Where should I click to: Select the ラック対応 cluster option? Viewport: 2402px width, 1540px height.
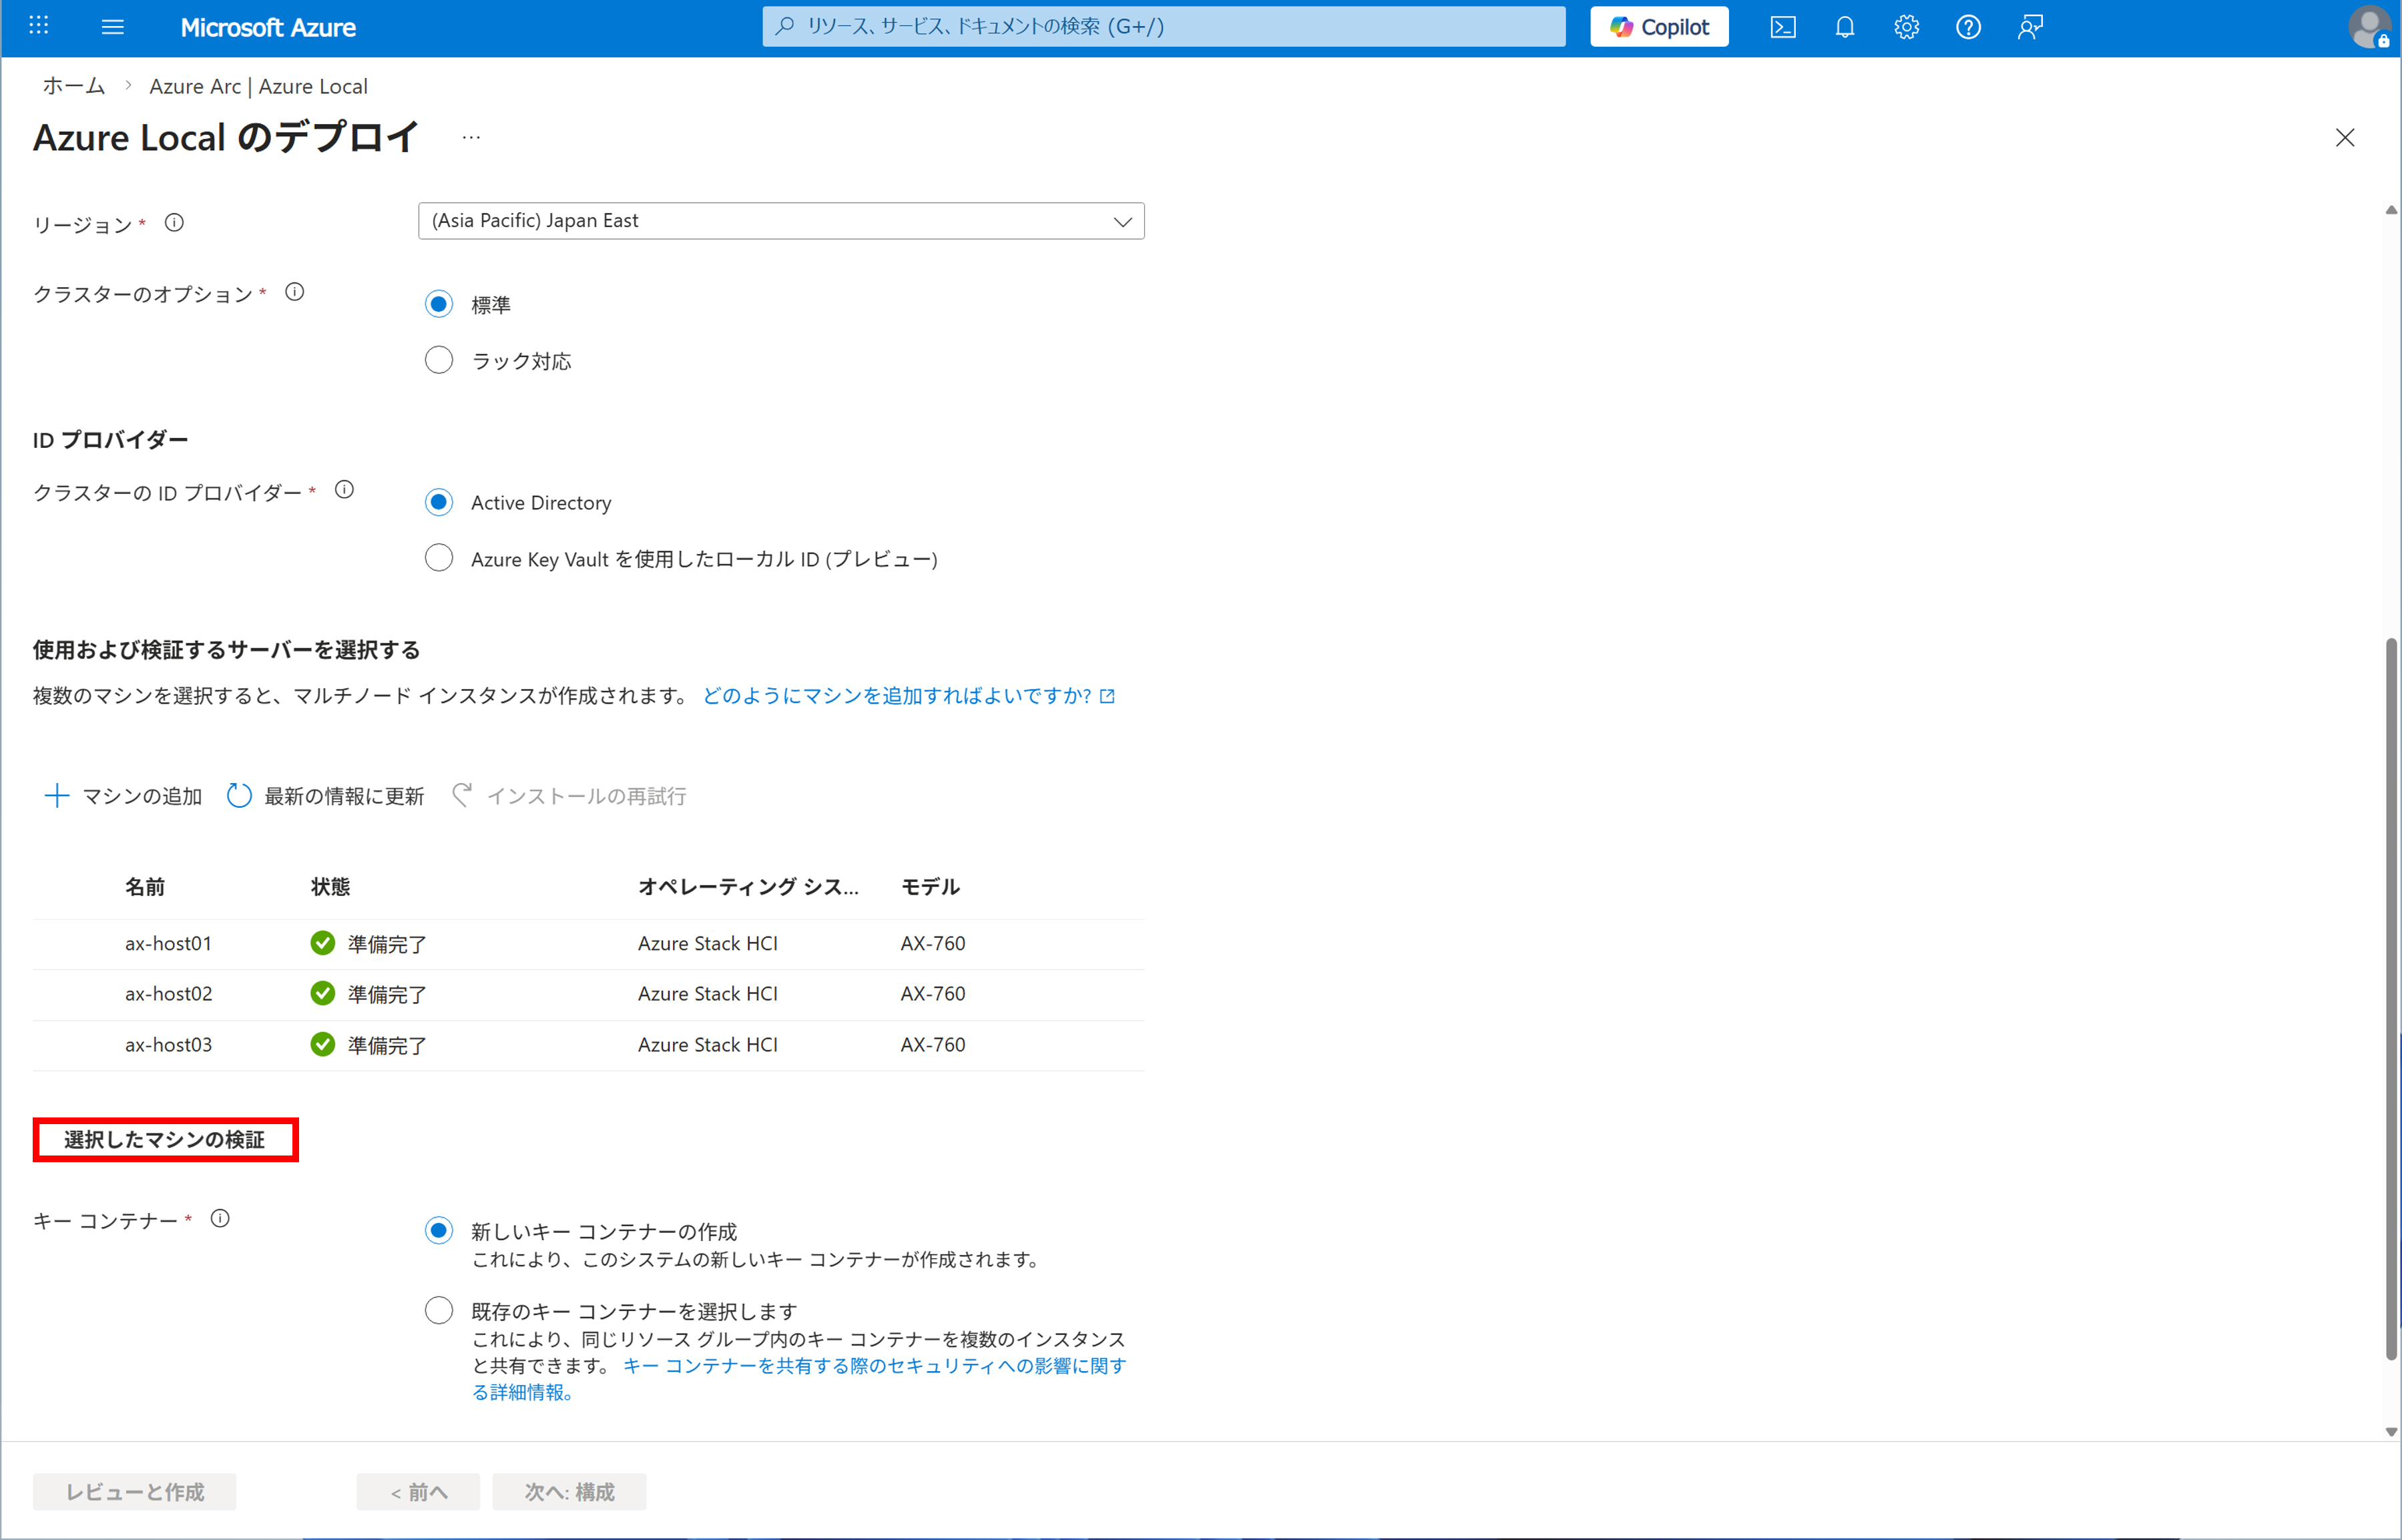coord(439,360)
